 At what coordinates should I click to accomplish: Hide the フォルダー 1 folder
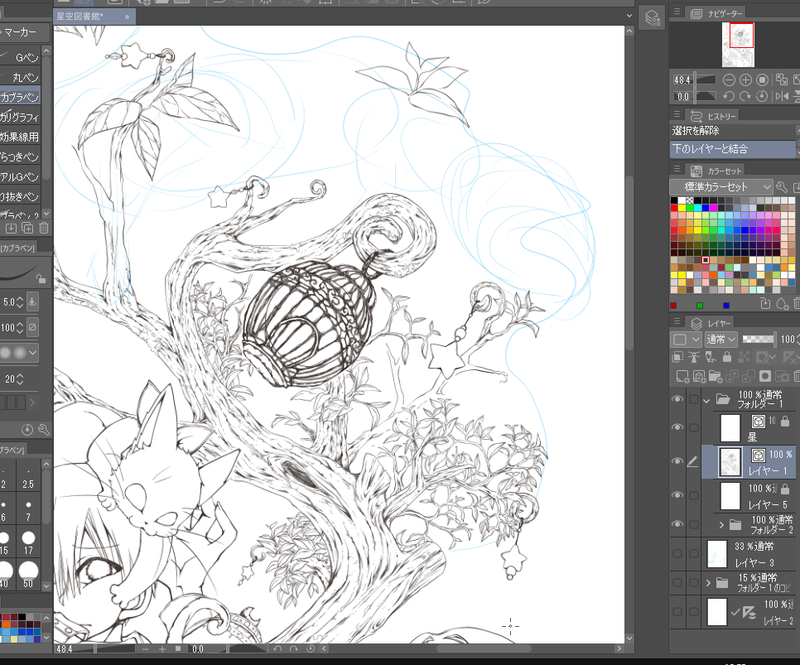point(677,399)
